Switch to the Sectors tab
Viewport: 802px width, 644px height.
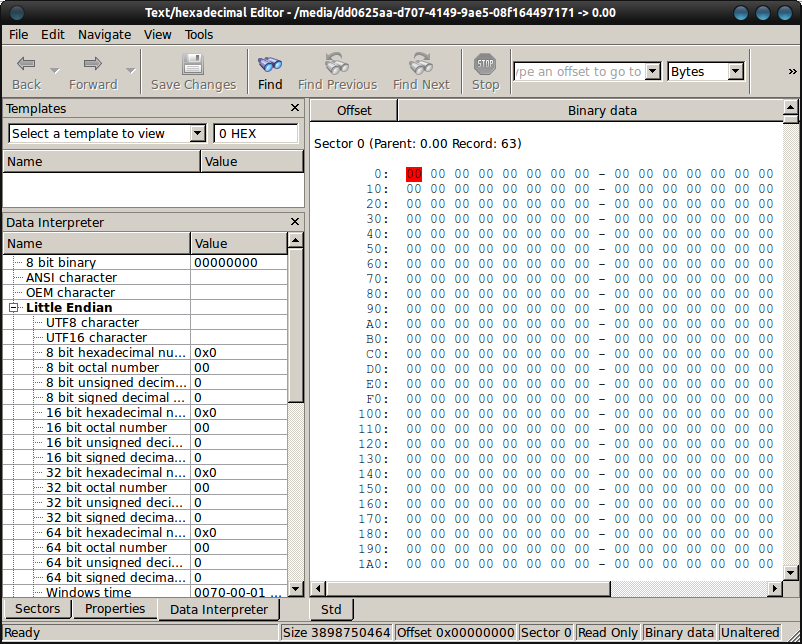pos(37,609)
